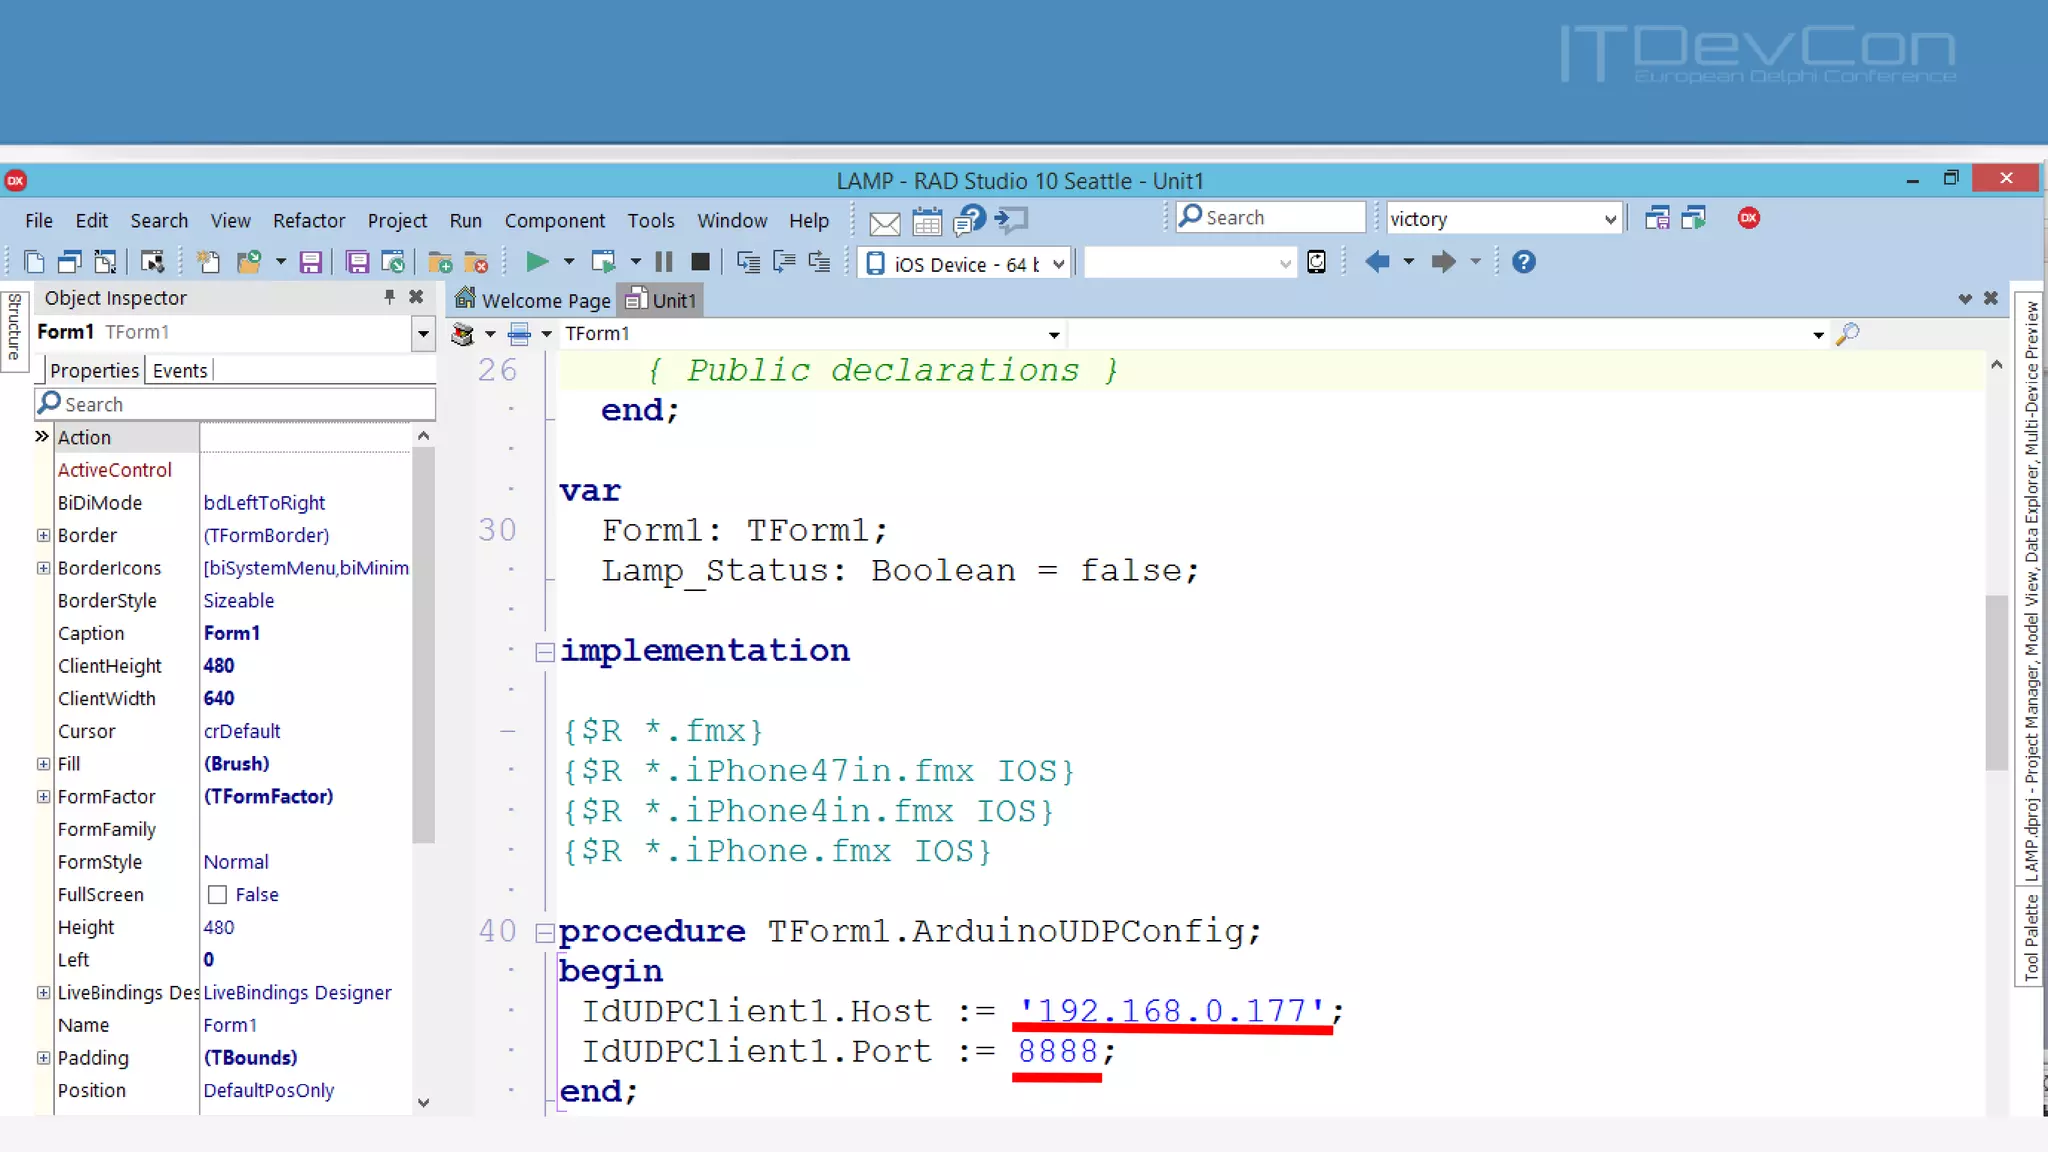Pin the Object Inspector panel

coord(389,297)
